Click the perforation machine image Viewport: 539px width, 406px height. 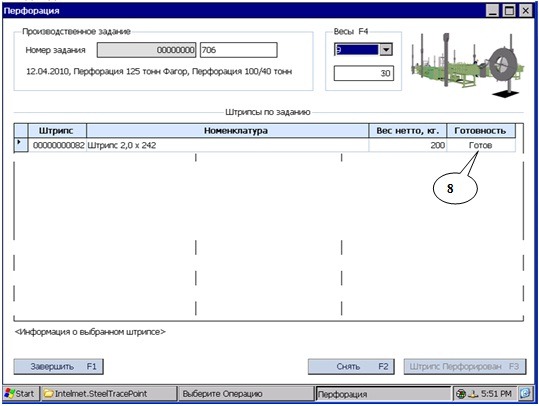468,64
